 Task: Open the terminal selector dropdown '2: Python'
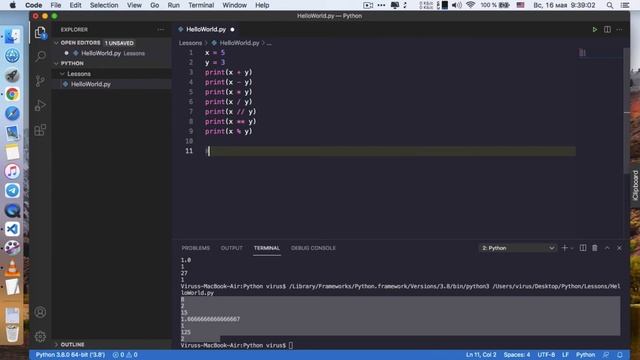pos(518,248)
